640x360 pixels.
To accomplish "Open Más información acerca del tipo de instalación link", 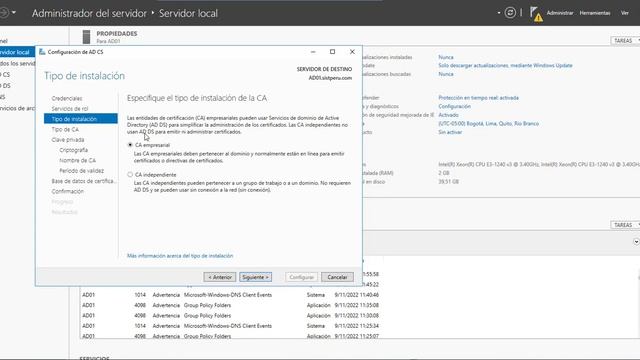I will click(180, 256).
